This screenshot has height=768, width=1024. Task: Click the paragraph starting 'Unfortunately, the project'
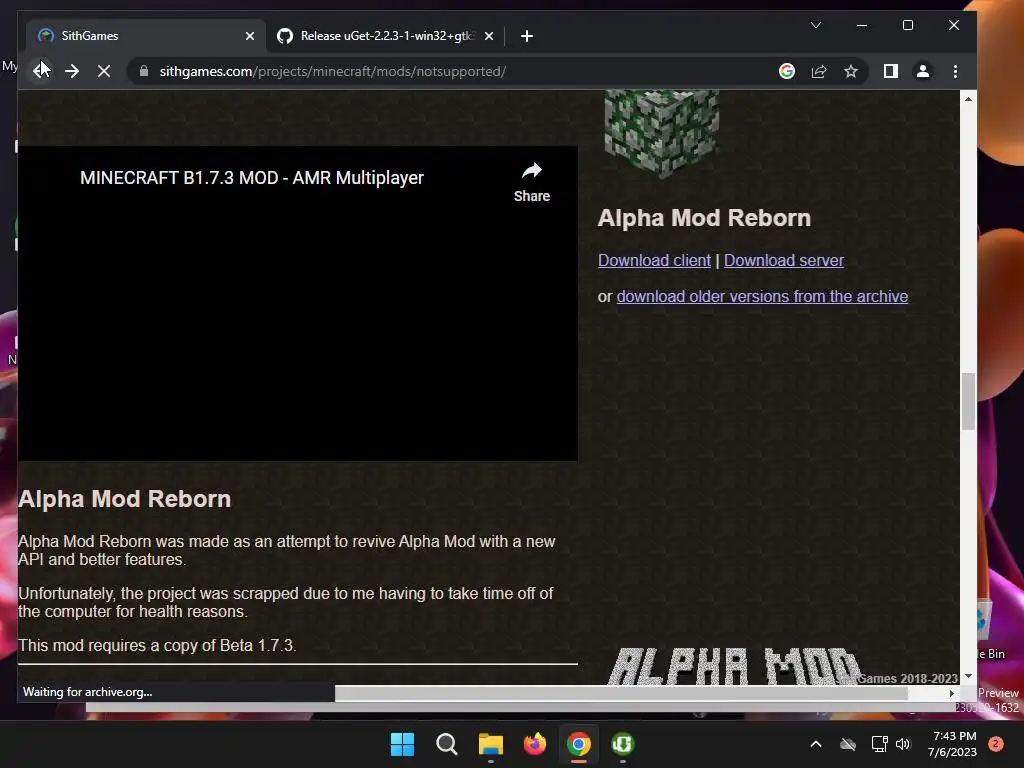click(285, 602)
